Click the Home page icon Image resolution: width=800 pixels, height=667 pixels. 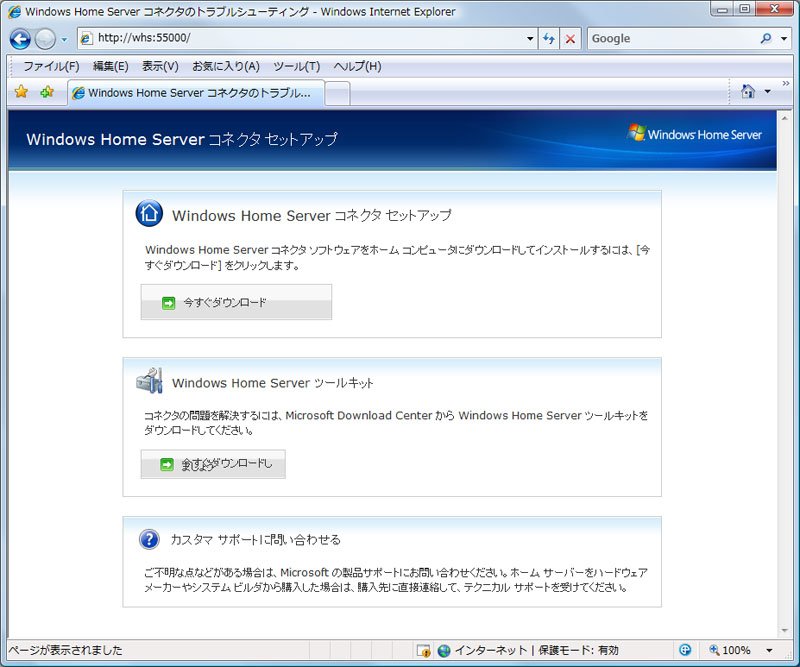[x=748, y=91]
